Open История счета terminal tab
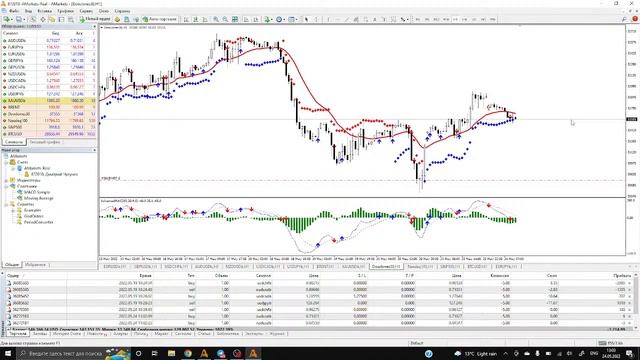Screen dimensions: 640x360 click(x=67, y=334)
